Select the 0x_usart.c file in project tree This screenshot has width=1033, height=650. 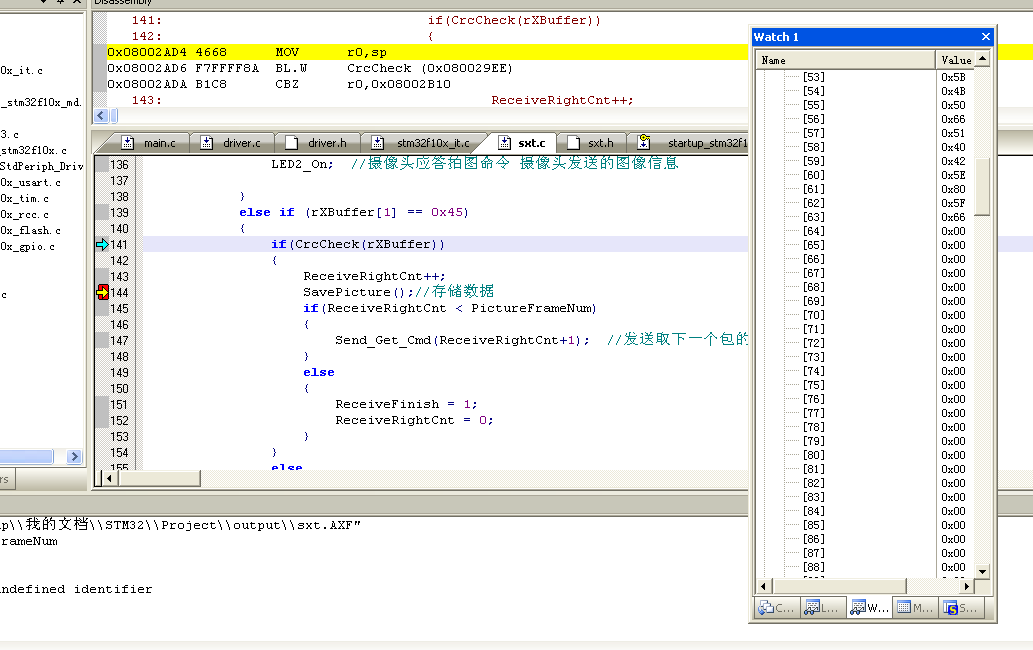pyautogui.click(x=30, y=182)
